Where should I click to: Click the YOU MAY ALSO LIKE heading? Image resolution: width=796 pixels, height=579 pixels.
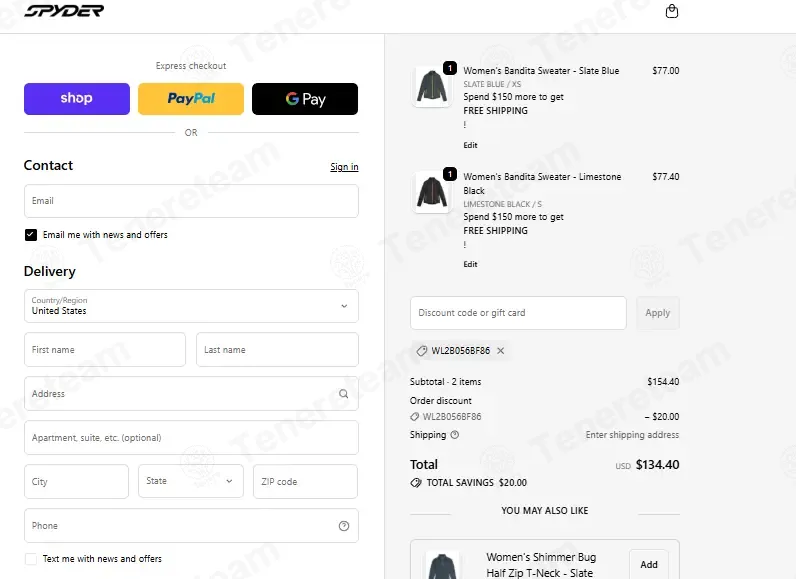(545, 510)
